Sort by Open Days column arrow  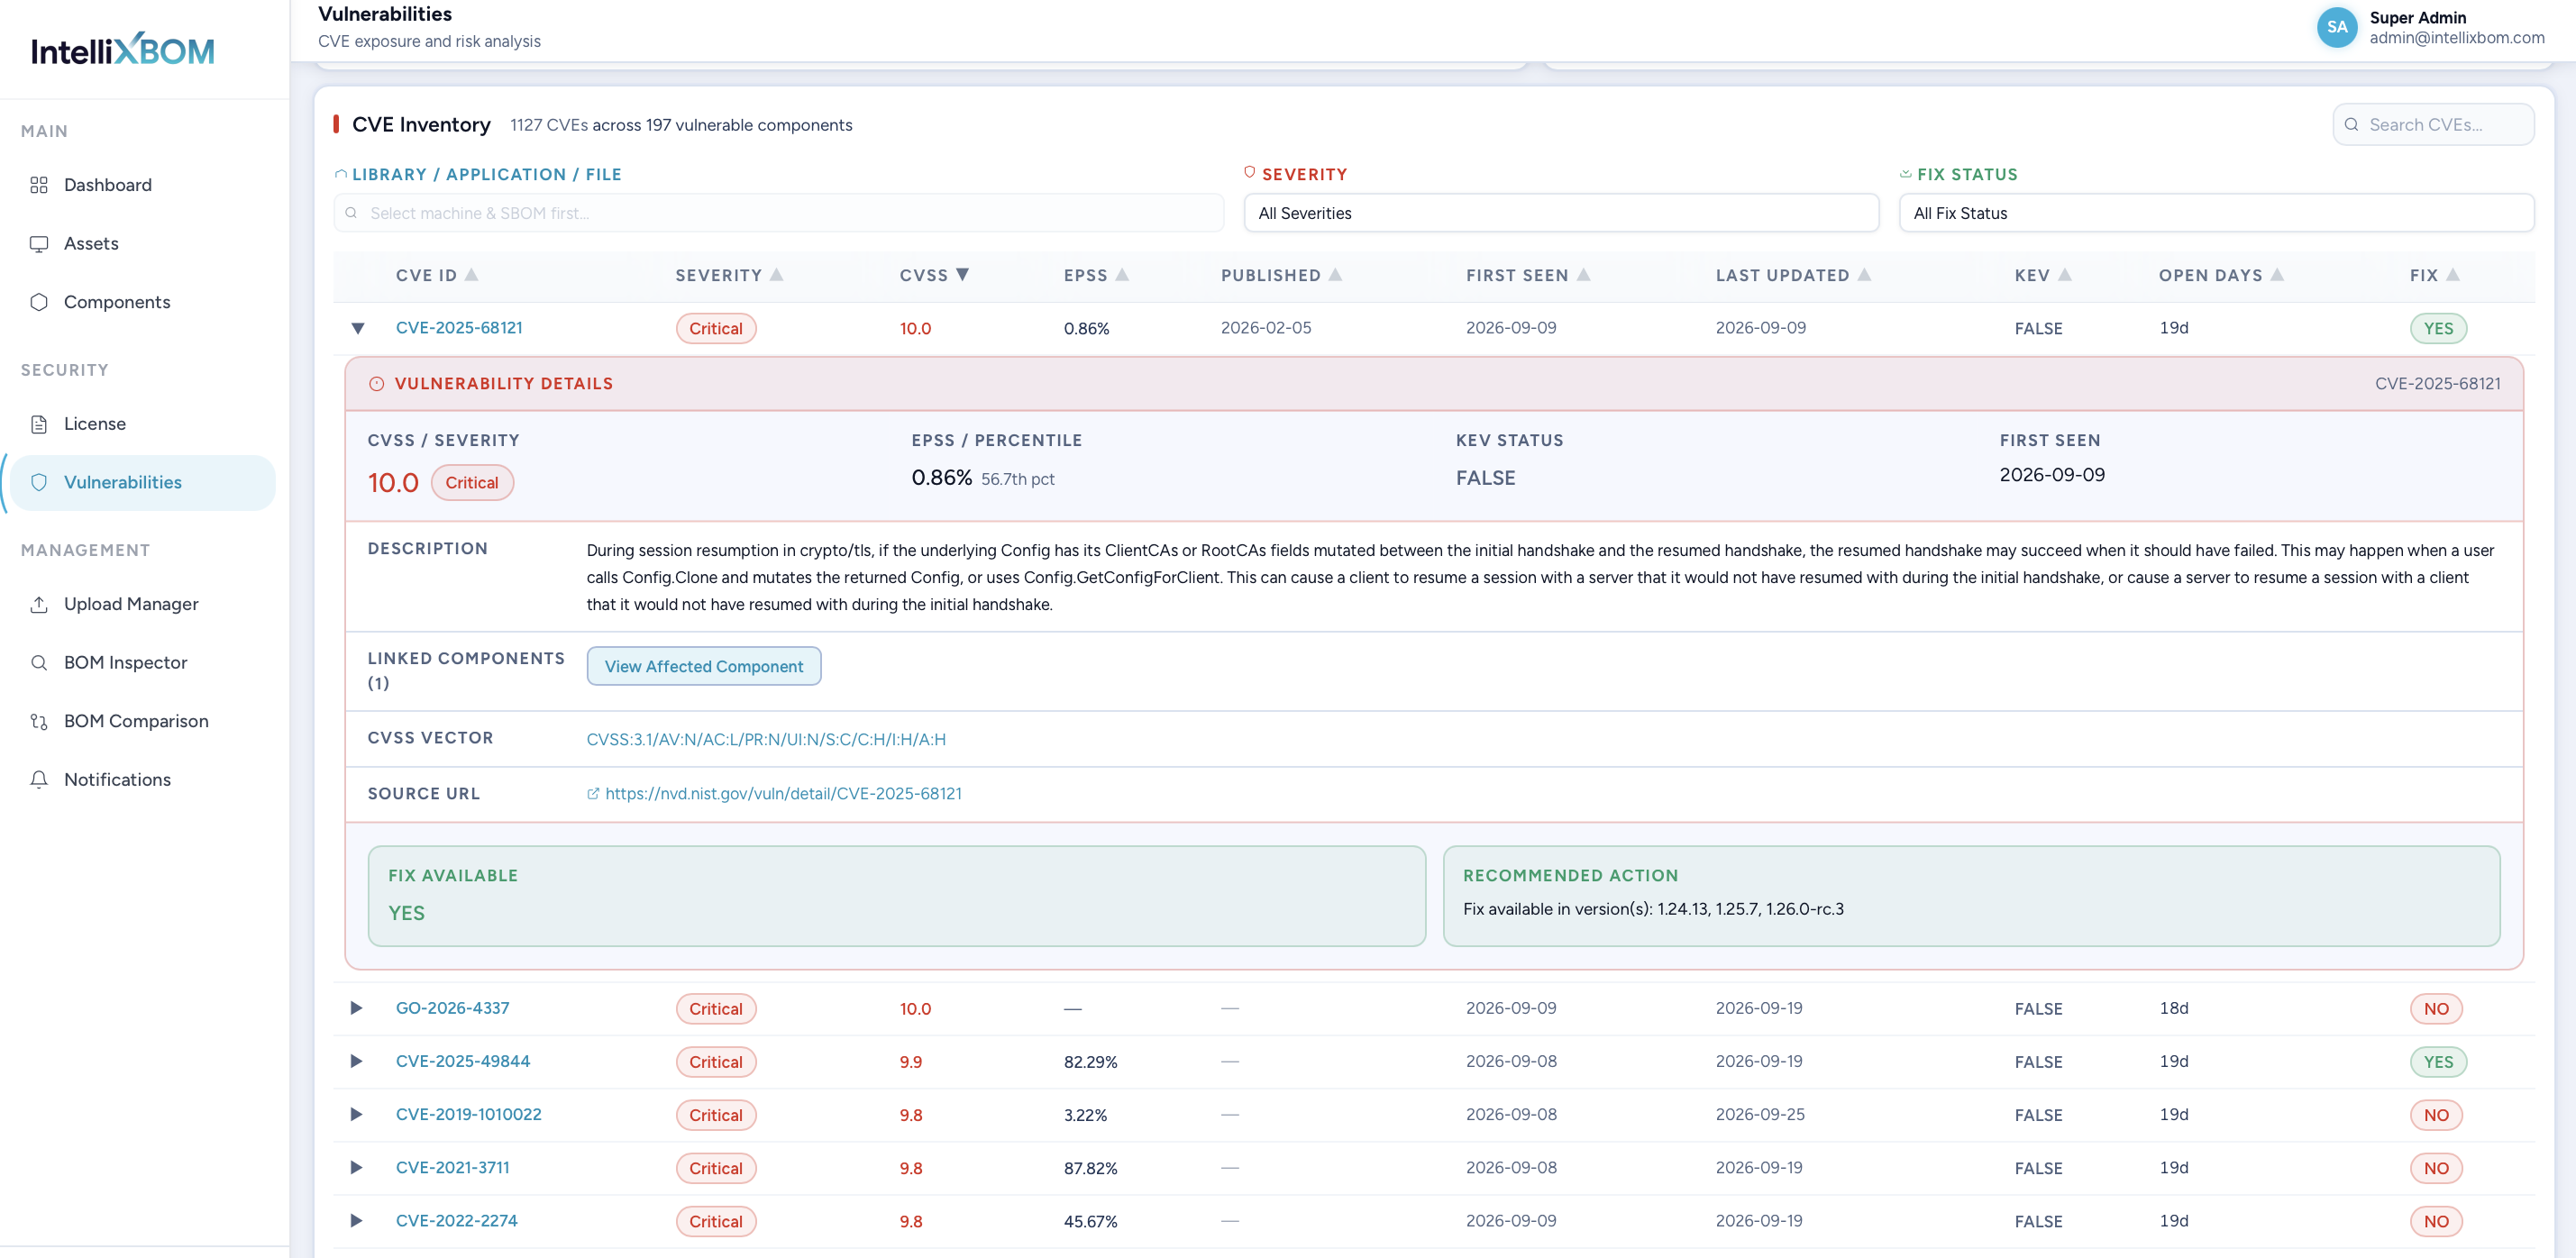click(x=2277, y=274)
